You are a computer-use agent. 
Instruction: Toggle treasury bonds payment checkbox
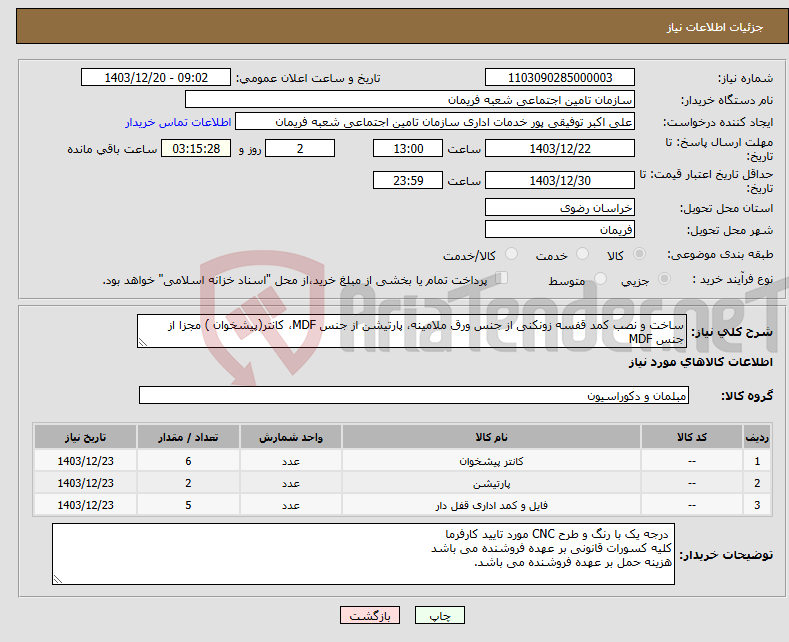502,278
